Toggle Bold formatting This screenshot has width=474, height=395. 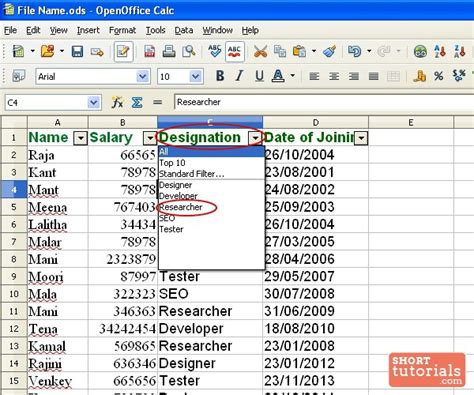[220, 76]
